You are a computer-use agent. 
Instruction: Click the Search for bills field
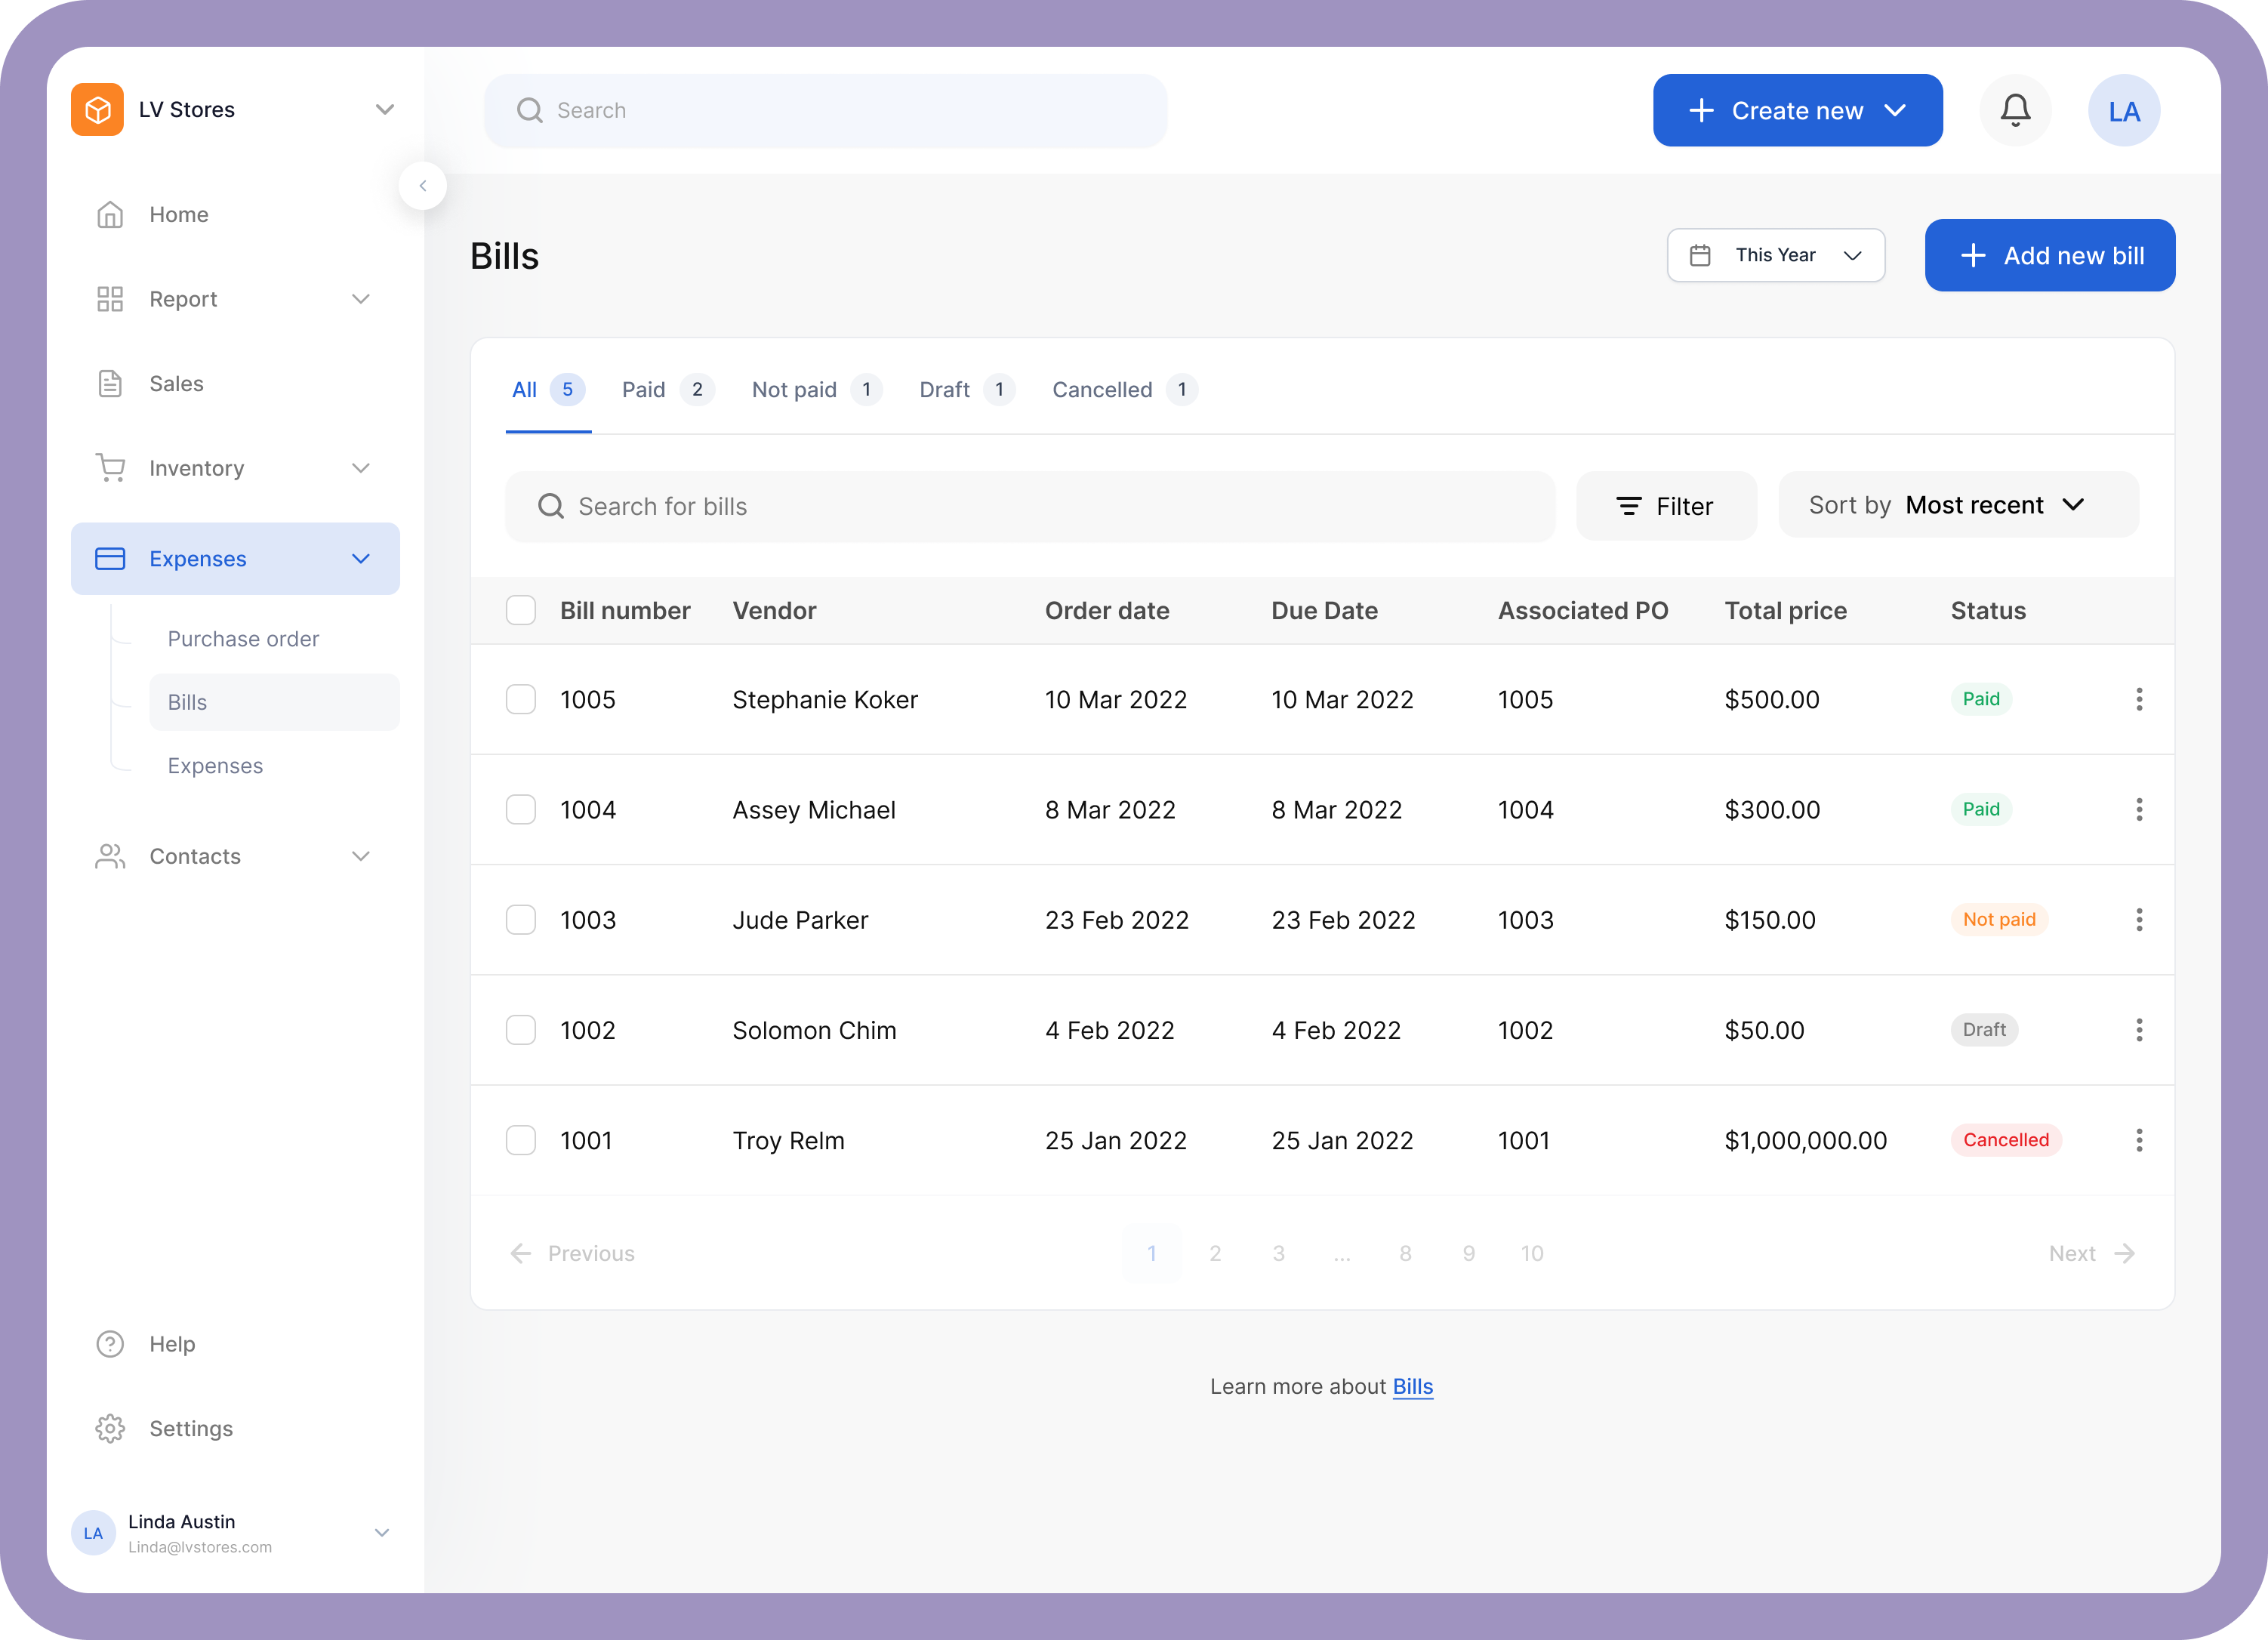1030,506
